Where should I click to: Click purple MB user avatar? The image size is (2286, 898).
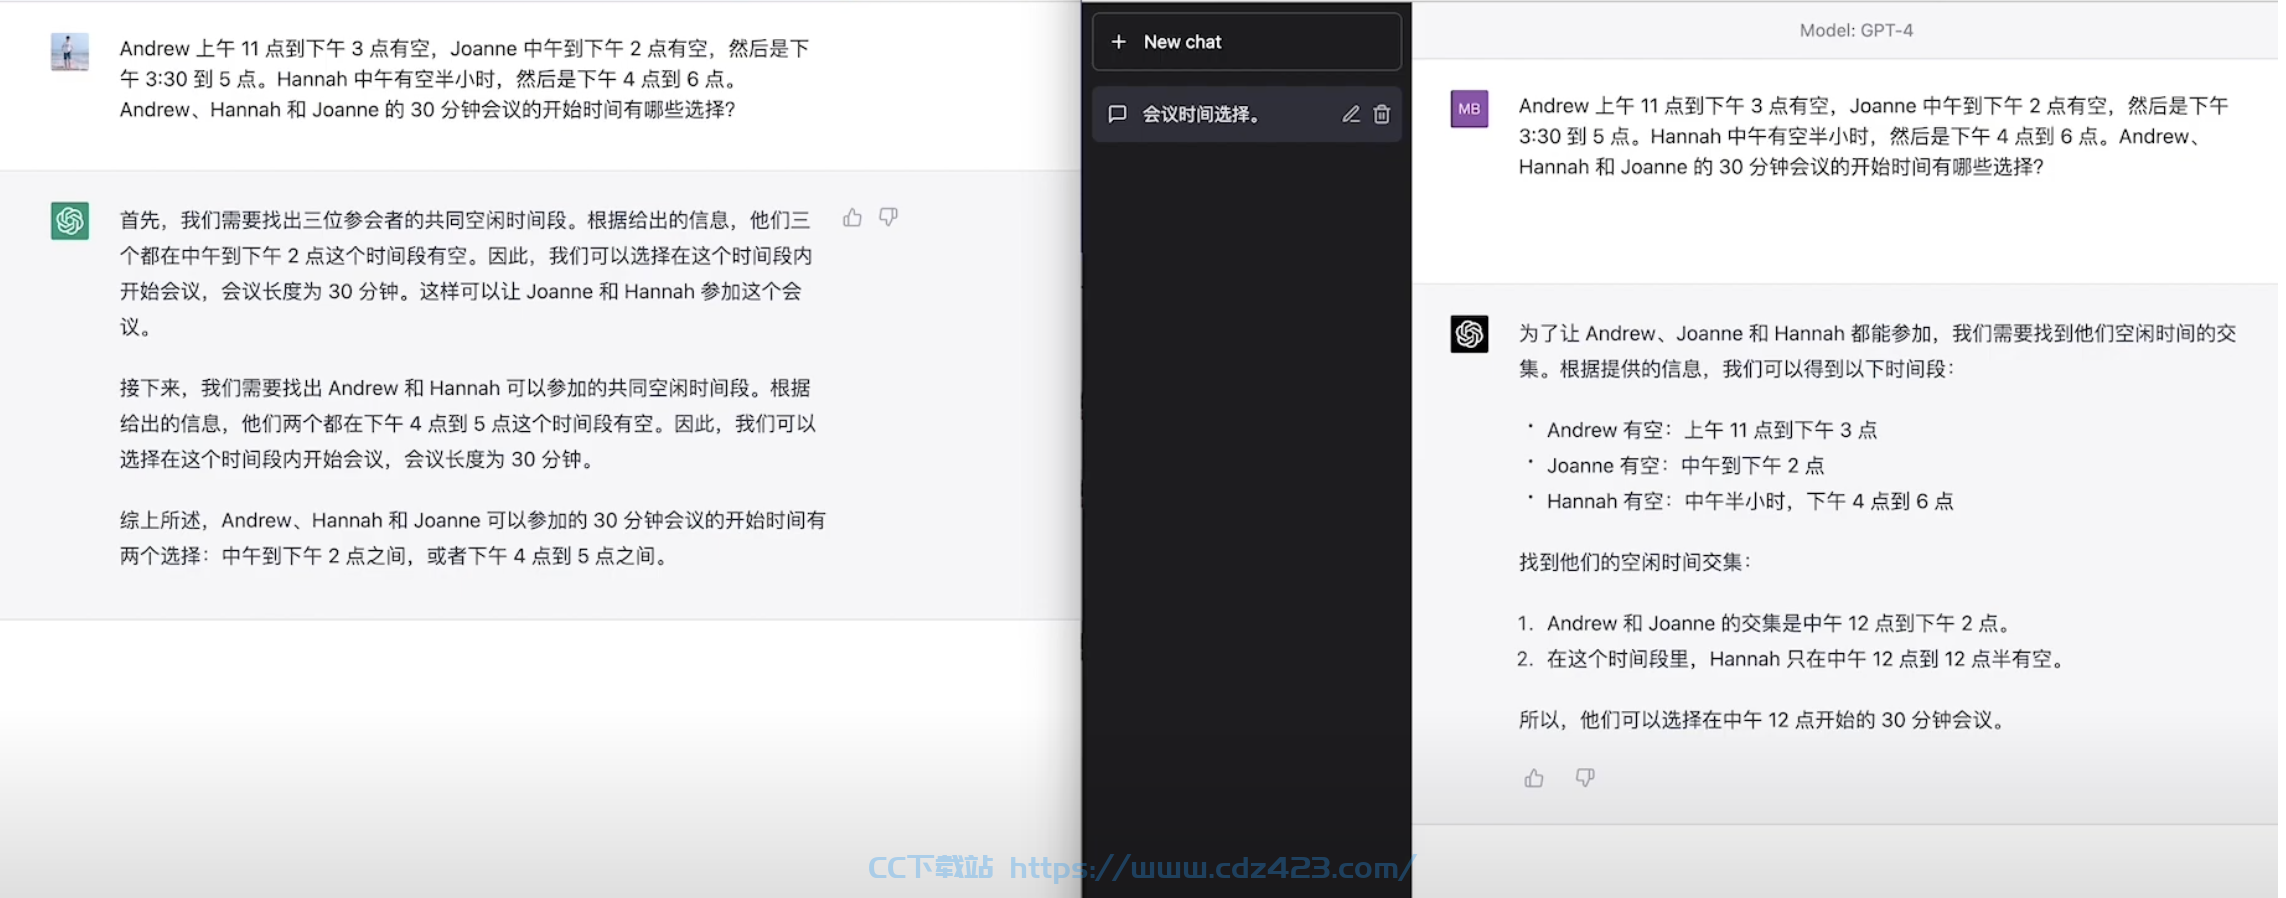(x=1469, y=109)
